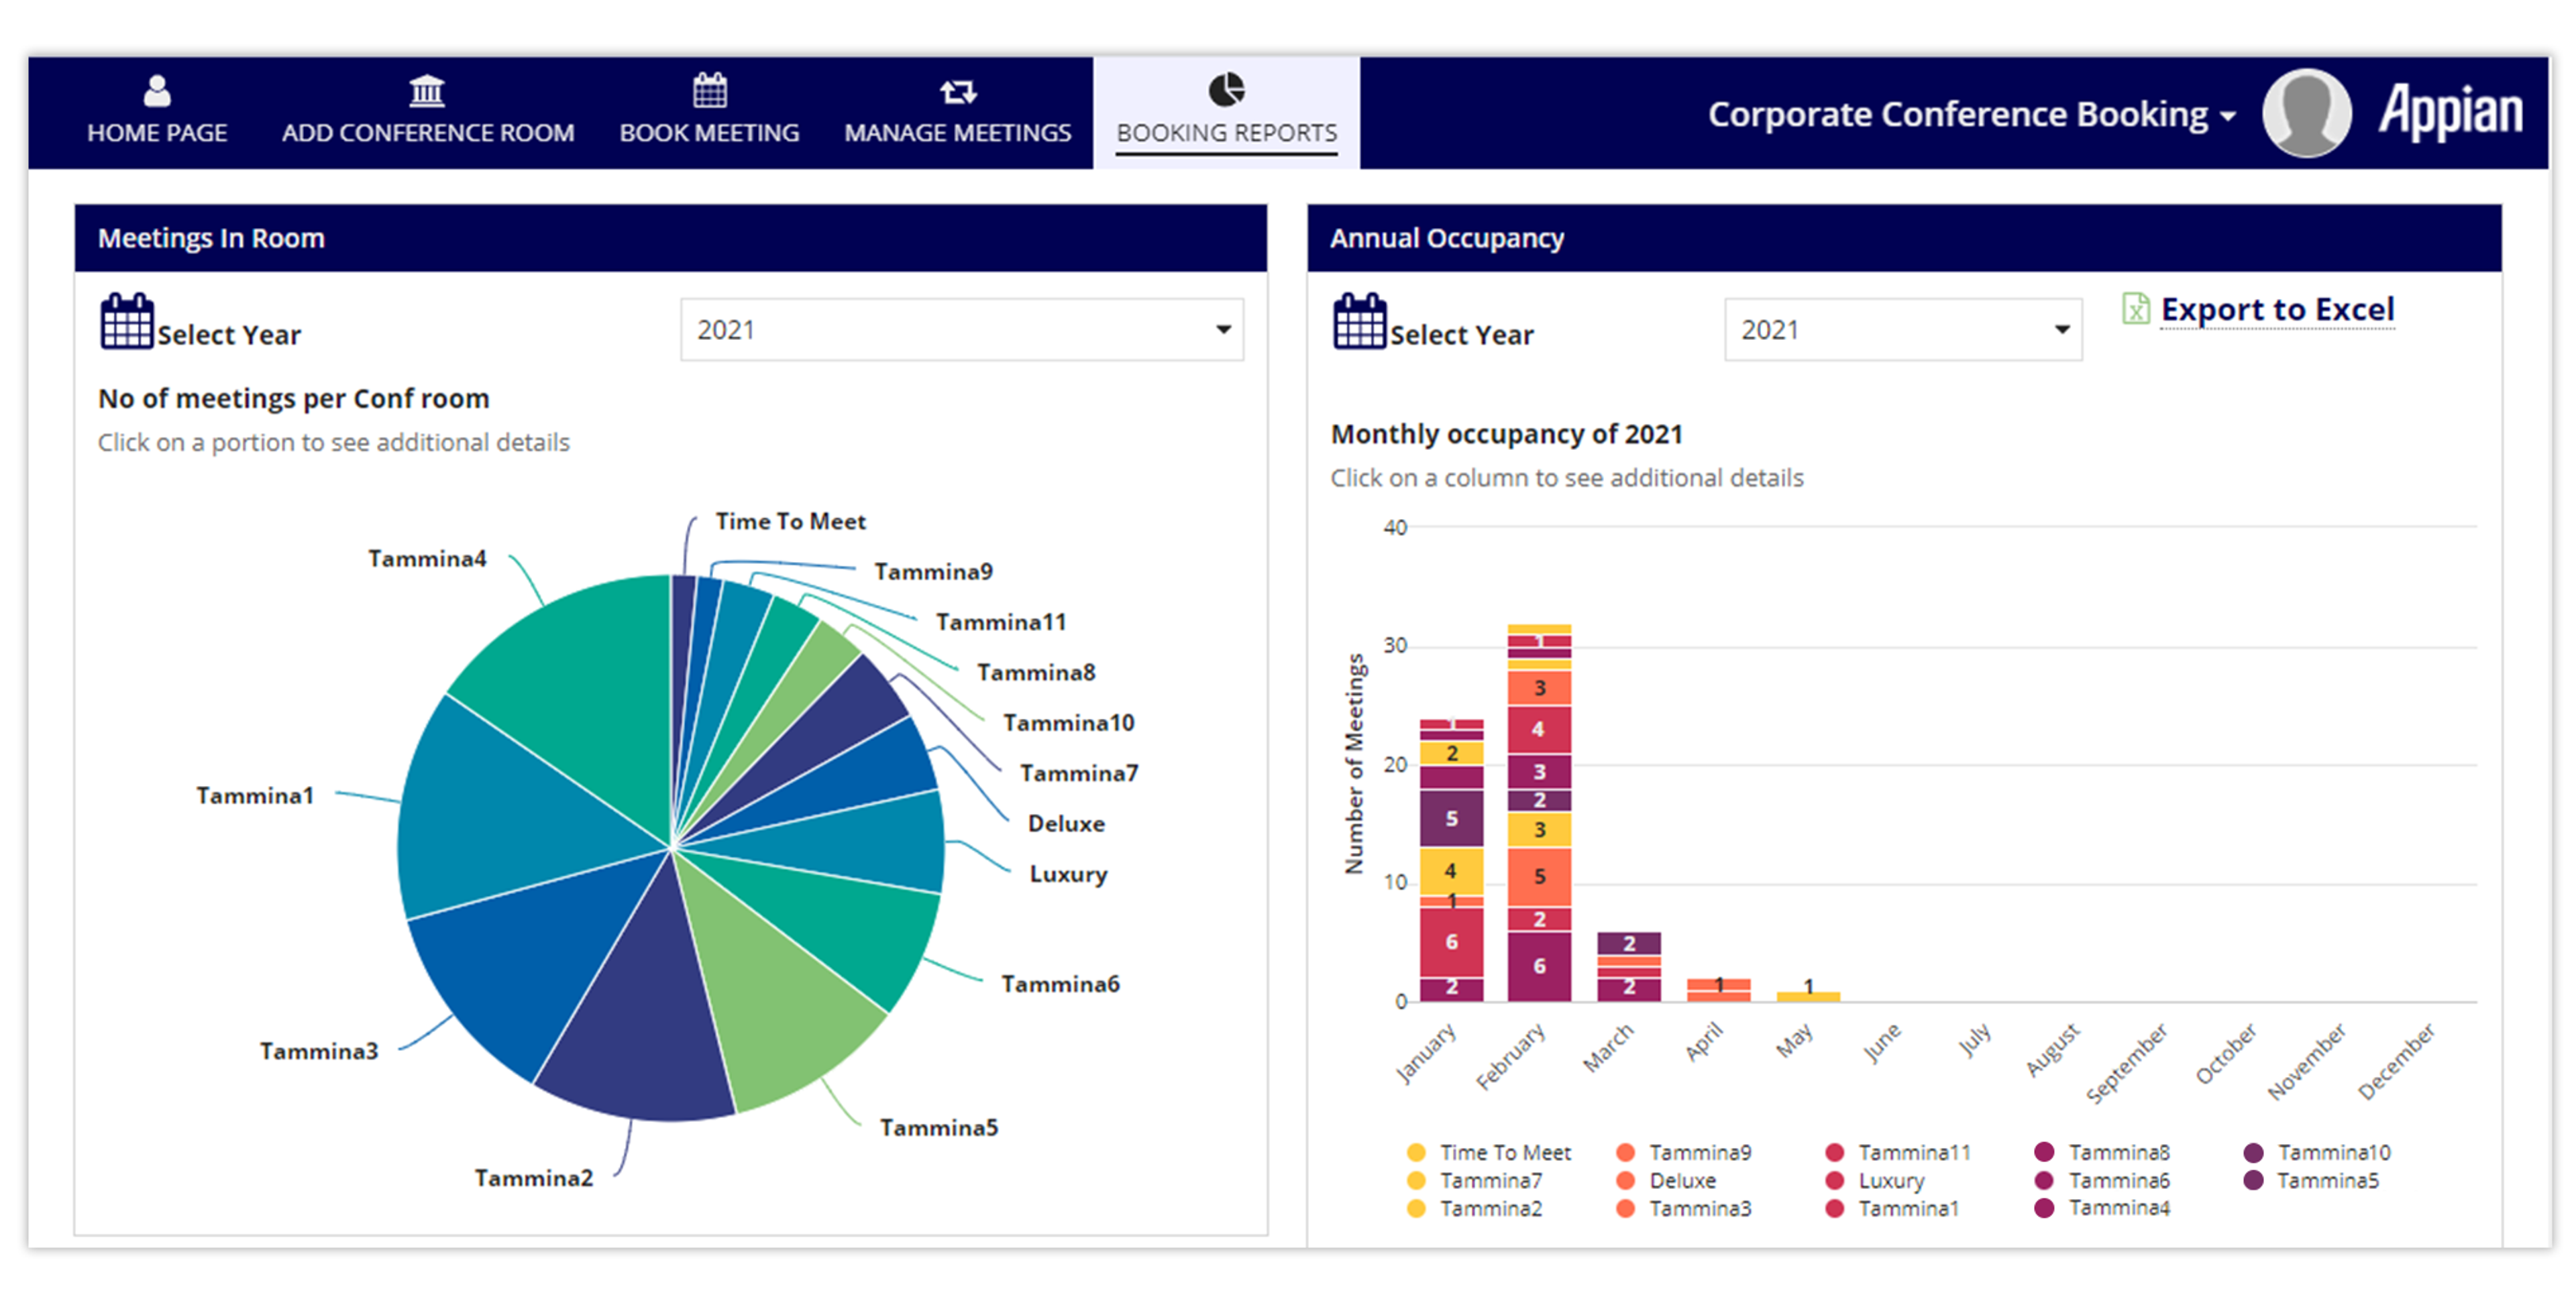Click the April column in bar chart

[1718, 990]
